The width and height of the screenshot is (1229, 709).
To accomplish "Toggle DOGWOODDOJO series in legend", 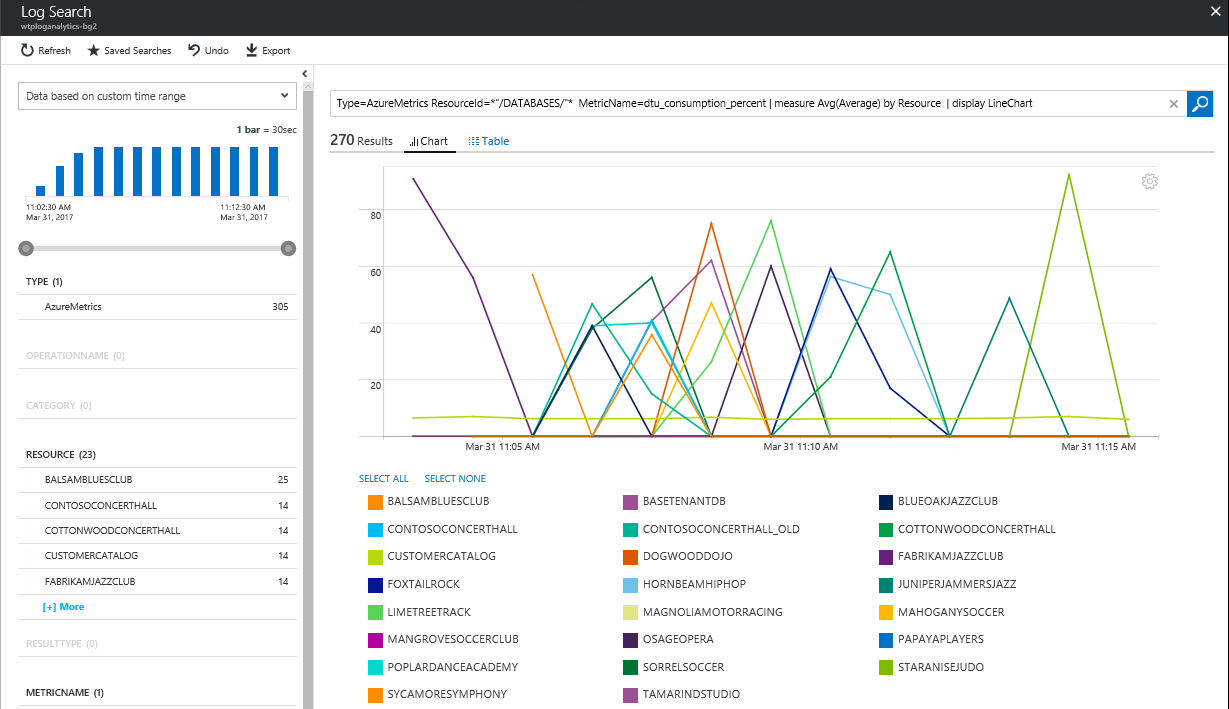I will pos(677,556).
